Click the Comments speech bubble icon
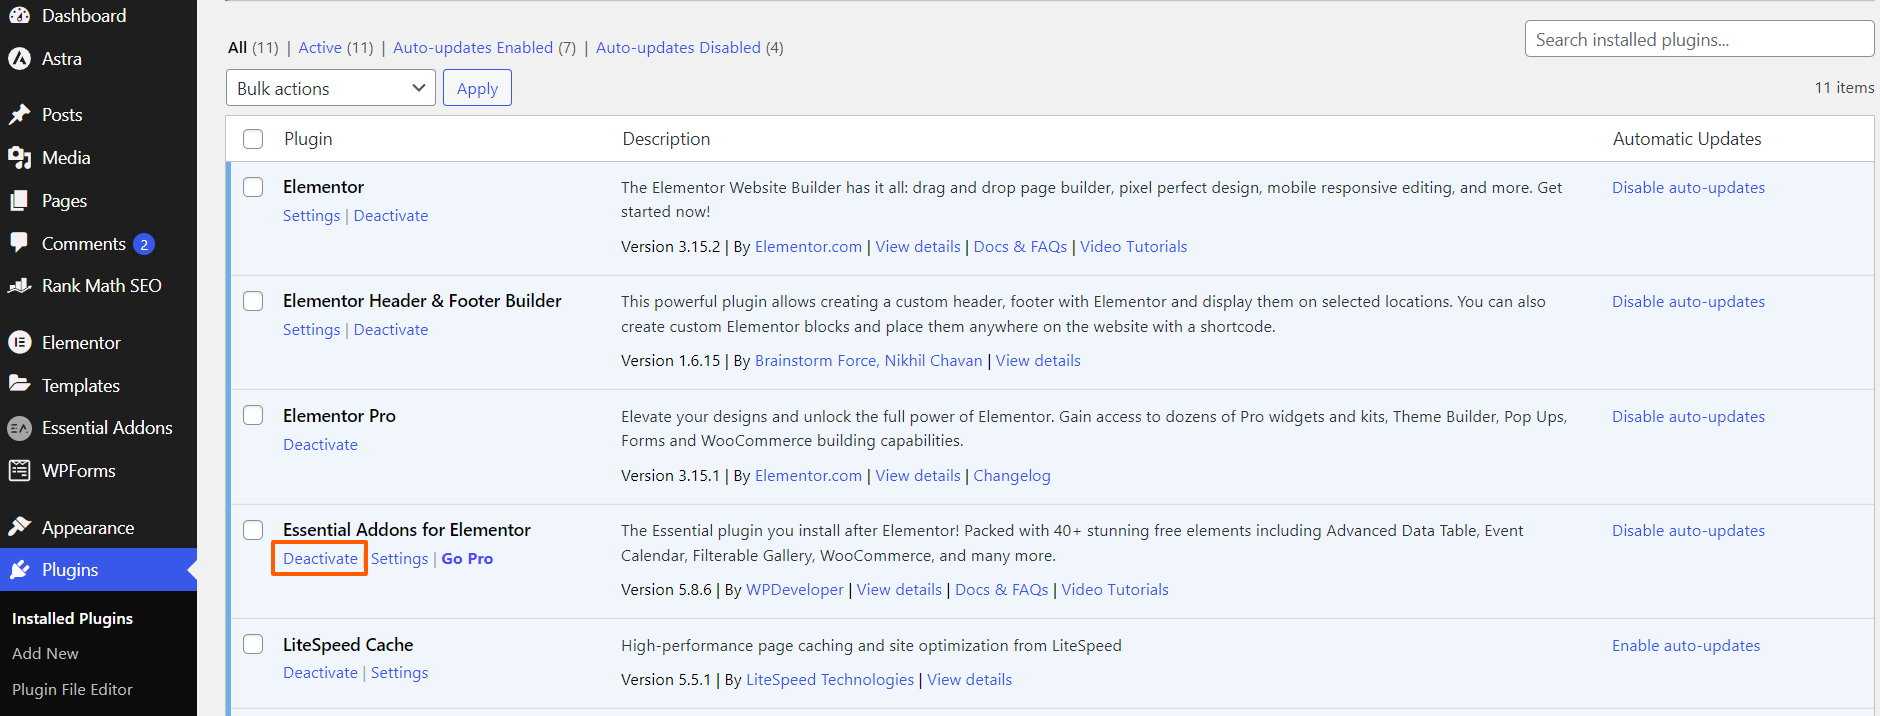 coord(20,243)
